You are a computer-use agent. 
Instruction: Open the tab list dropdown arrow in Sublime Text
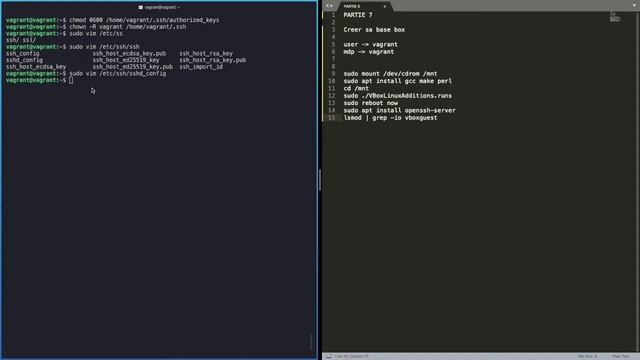pyautogui.click(x=634, y=6)
